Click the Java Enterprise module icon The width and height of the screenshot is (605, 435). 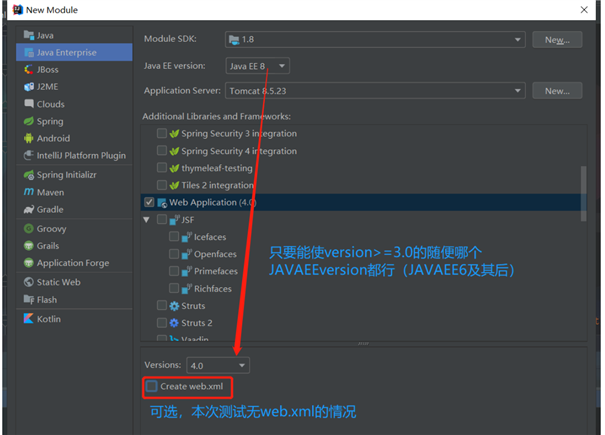click(x=29, y=52)
